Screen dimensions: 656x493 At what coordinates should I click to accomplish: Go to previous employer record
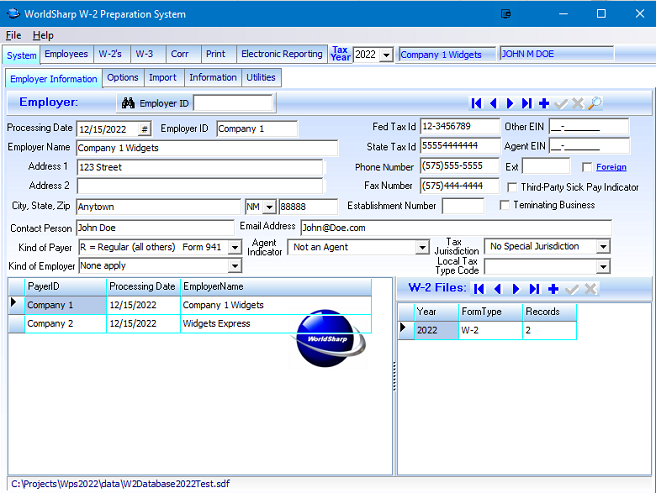493,103
